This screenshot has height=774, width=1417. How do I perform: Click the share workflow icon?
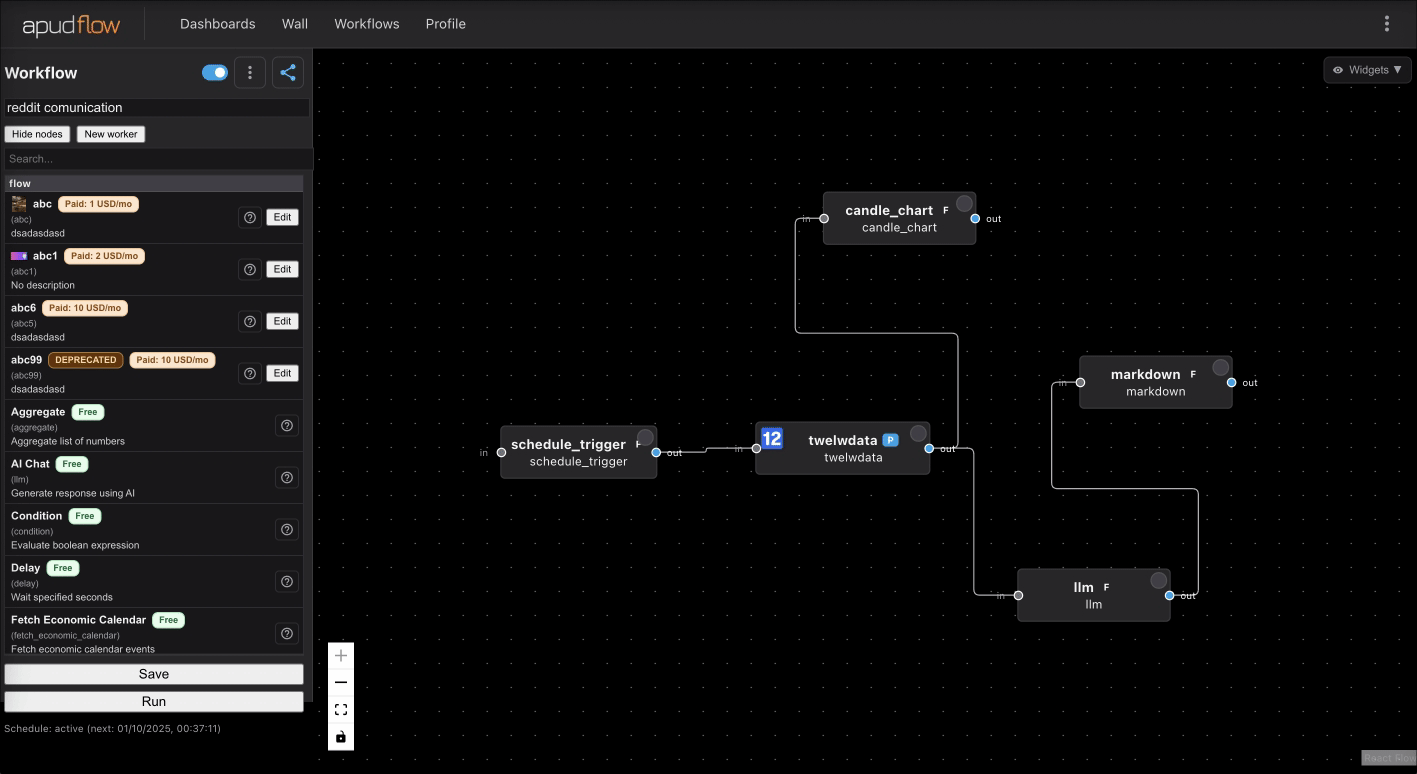(287, 72)
